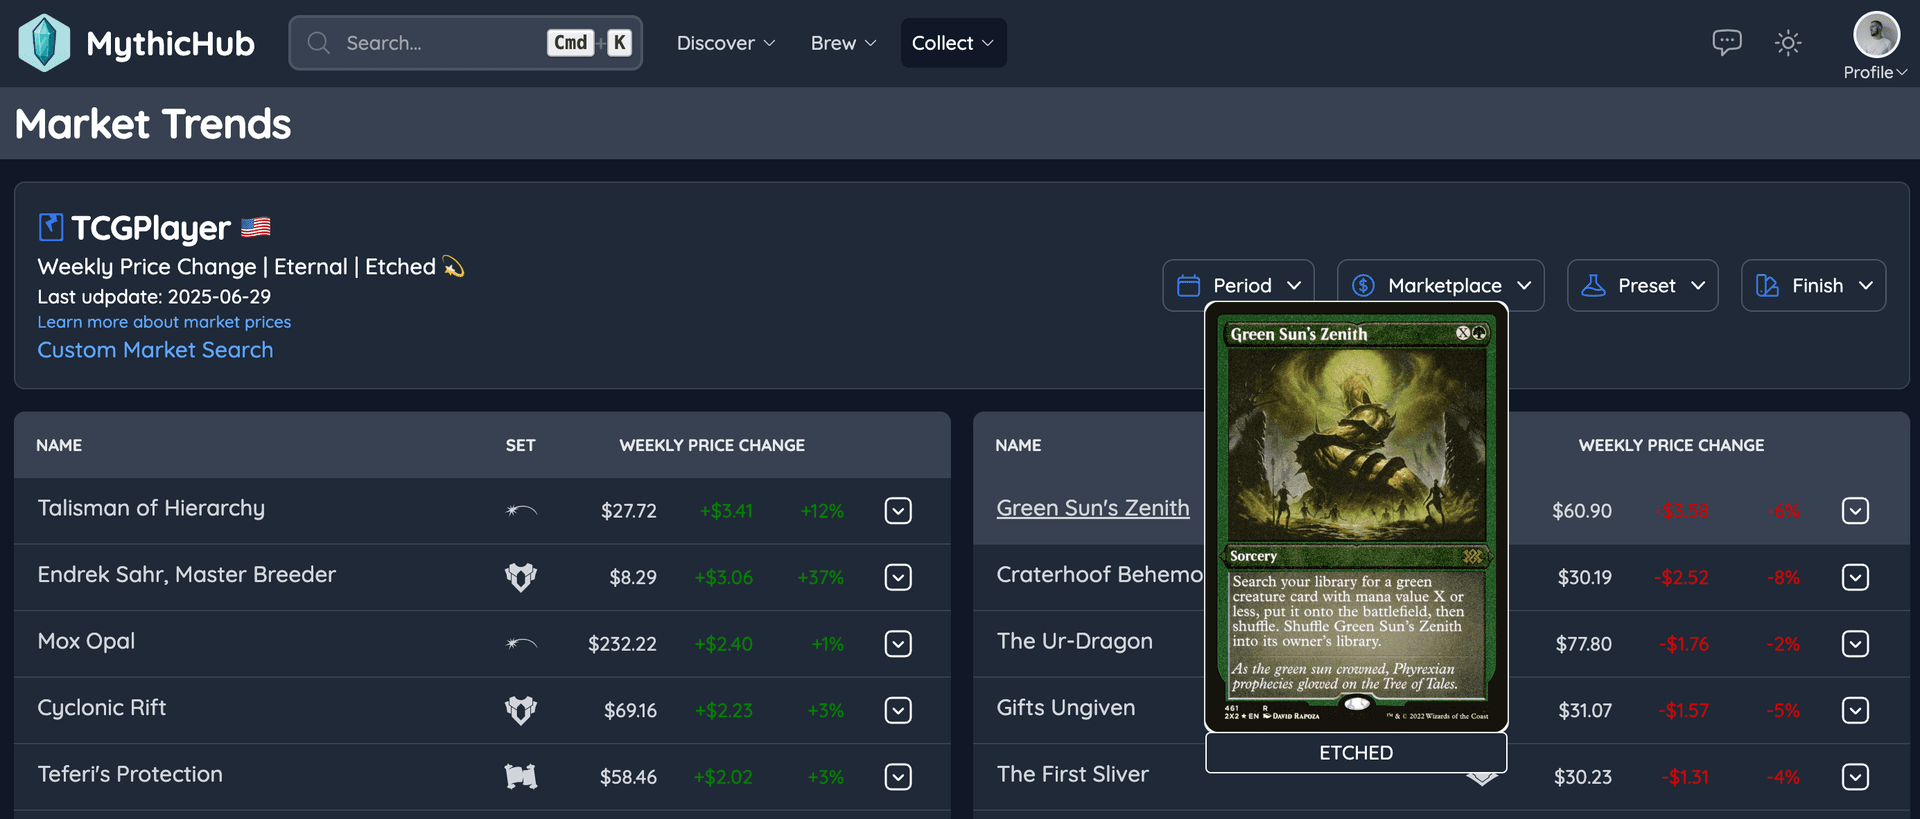Click the +37% Endrek Sahr change
Viewport: 1920px width, 819px height.
tap(820, 577)
